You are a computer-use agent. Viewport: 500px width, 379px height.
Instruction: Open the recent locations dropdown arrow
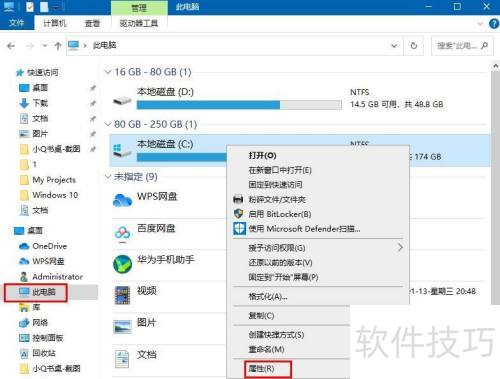(45, 46)
